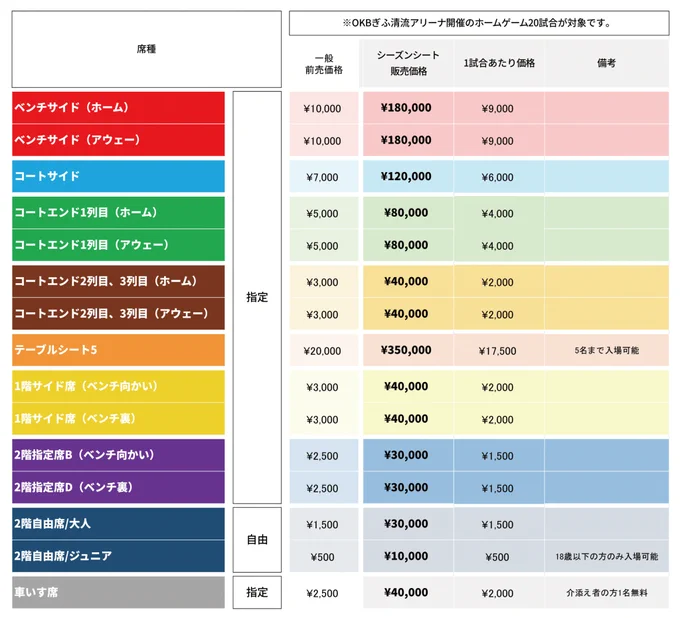Click ¥40,000 in the 車いす席 row
This screenshot has height=618, width=680.
tap(406, 592)
